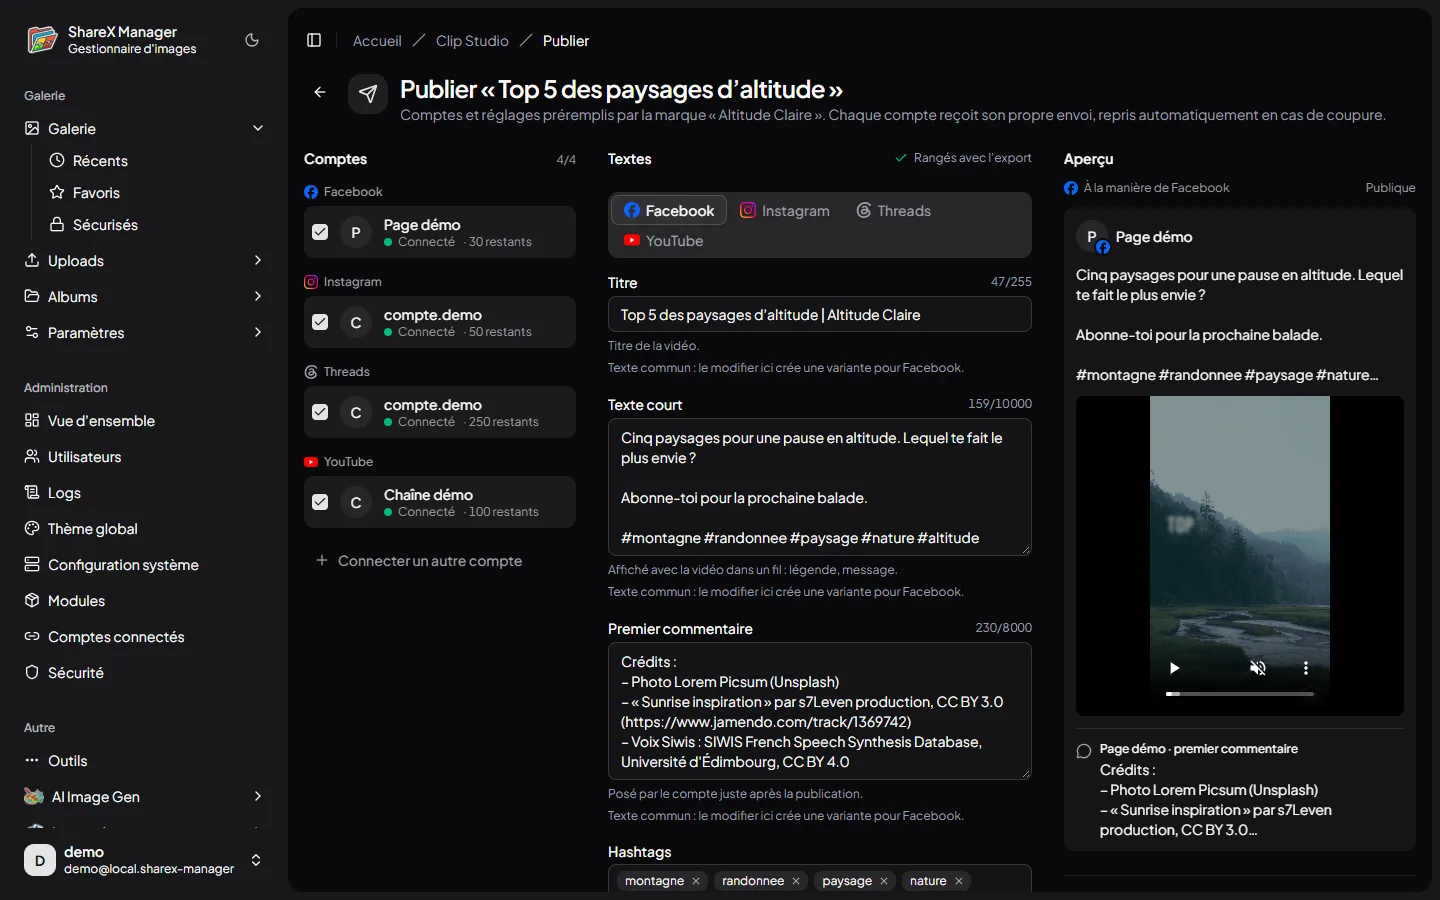Click the paper plane publish icon

(x=368, y=94)
